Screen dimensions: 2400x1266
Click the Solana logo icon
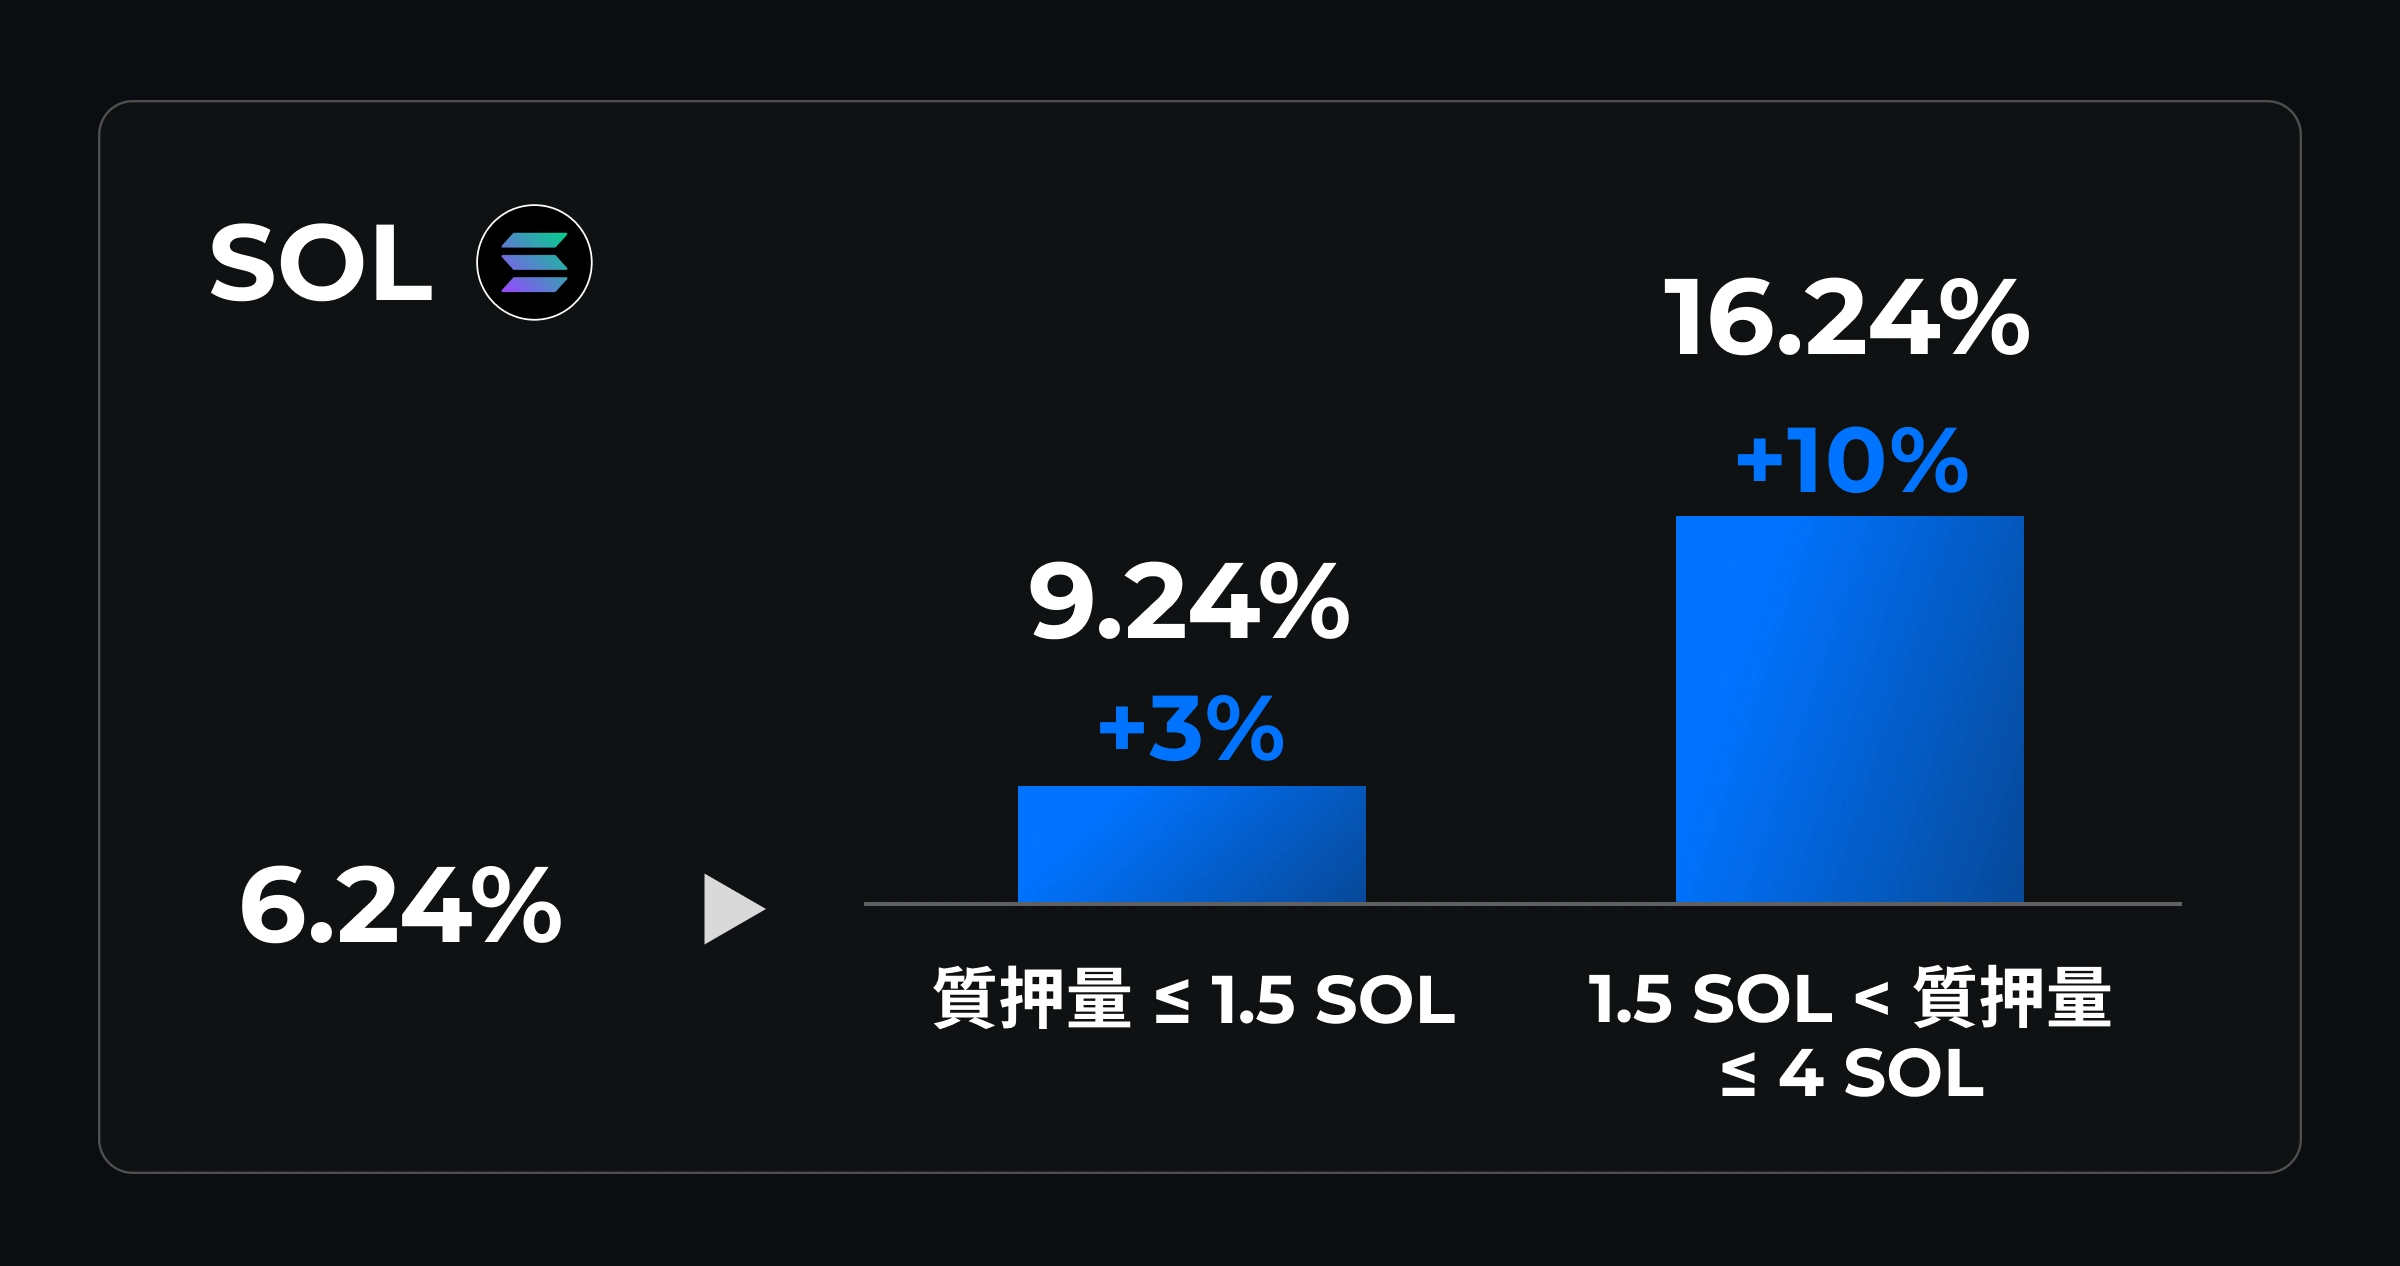[x=534, y=263]
